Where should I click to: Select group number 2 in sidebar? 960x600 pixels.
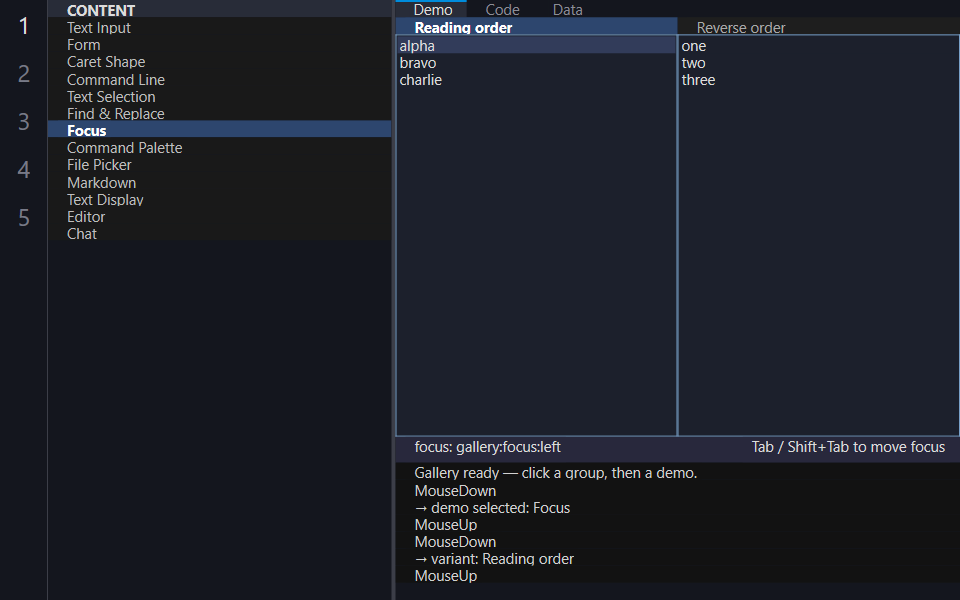(x=23, y=73)
